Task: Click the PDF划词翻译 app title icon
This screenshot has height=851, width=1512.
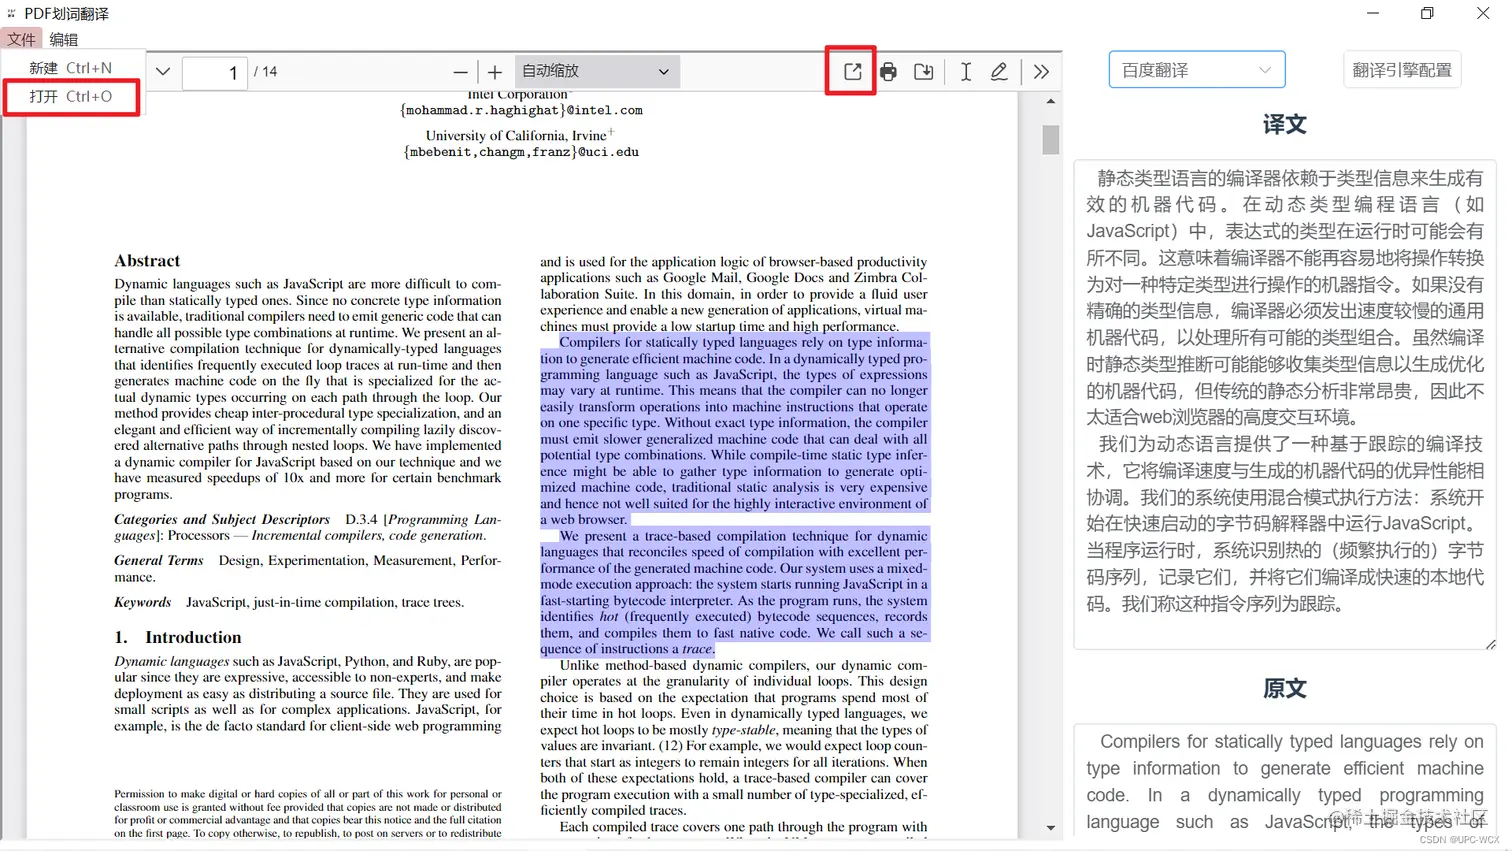Action: [12, 14]
